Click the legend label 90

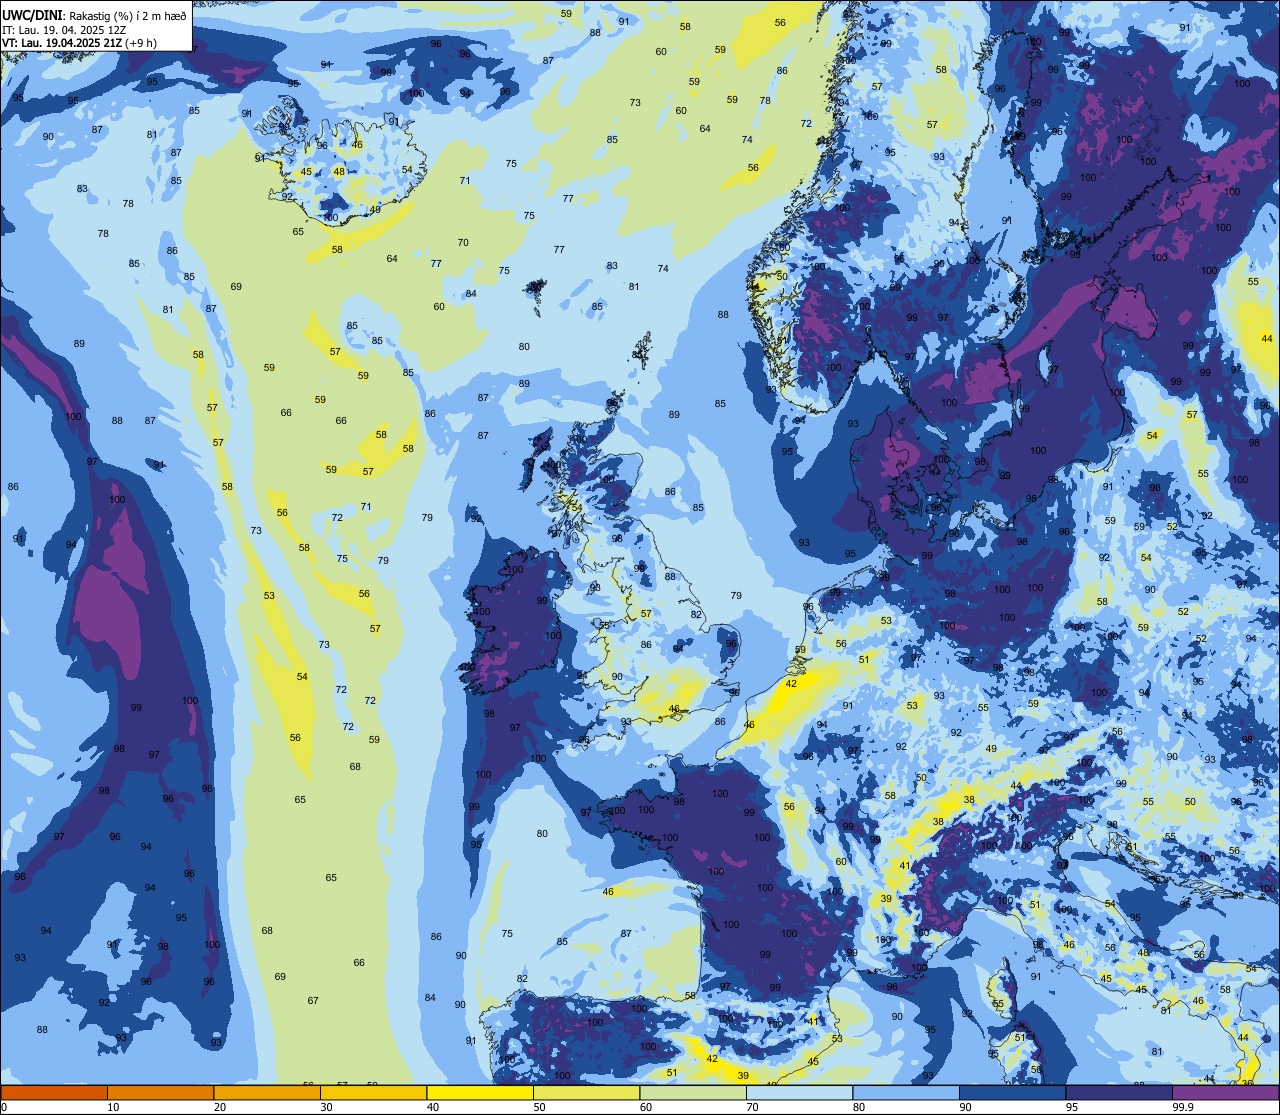(965, 1107)
